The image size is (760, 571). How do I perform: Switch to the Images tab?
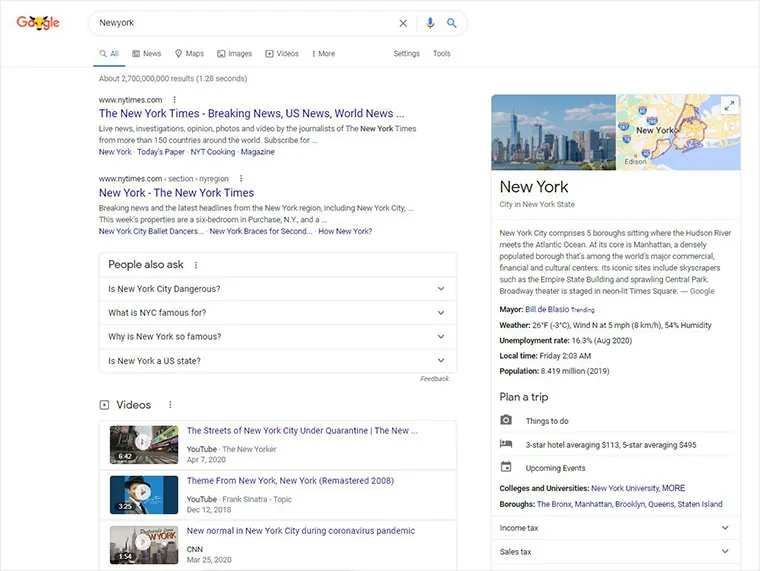coord(235,54)
